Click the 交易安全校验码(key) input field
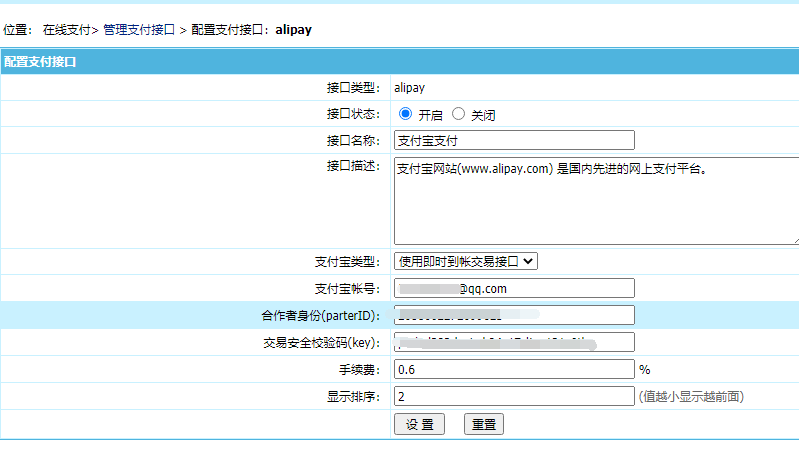799x471 pixels. [514, 342]
